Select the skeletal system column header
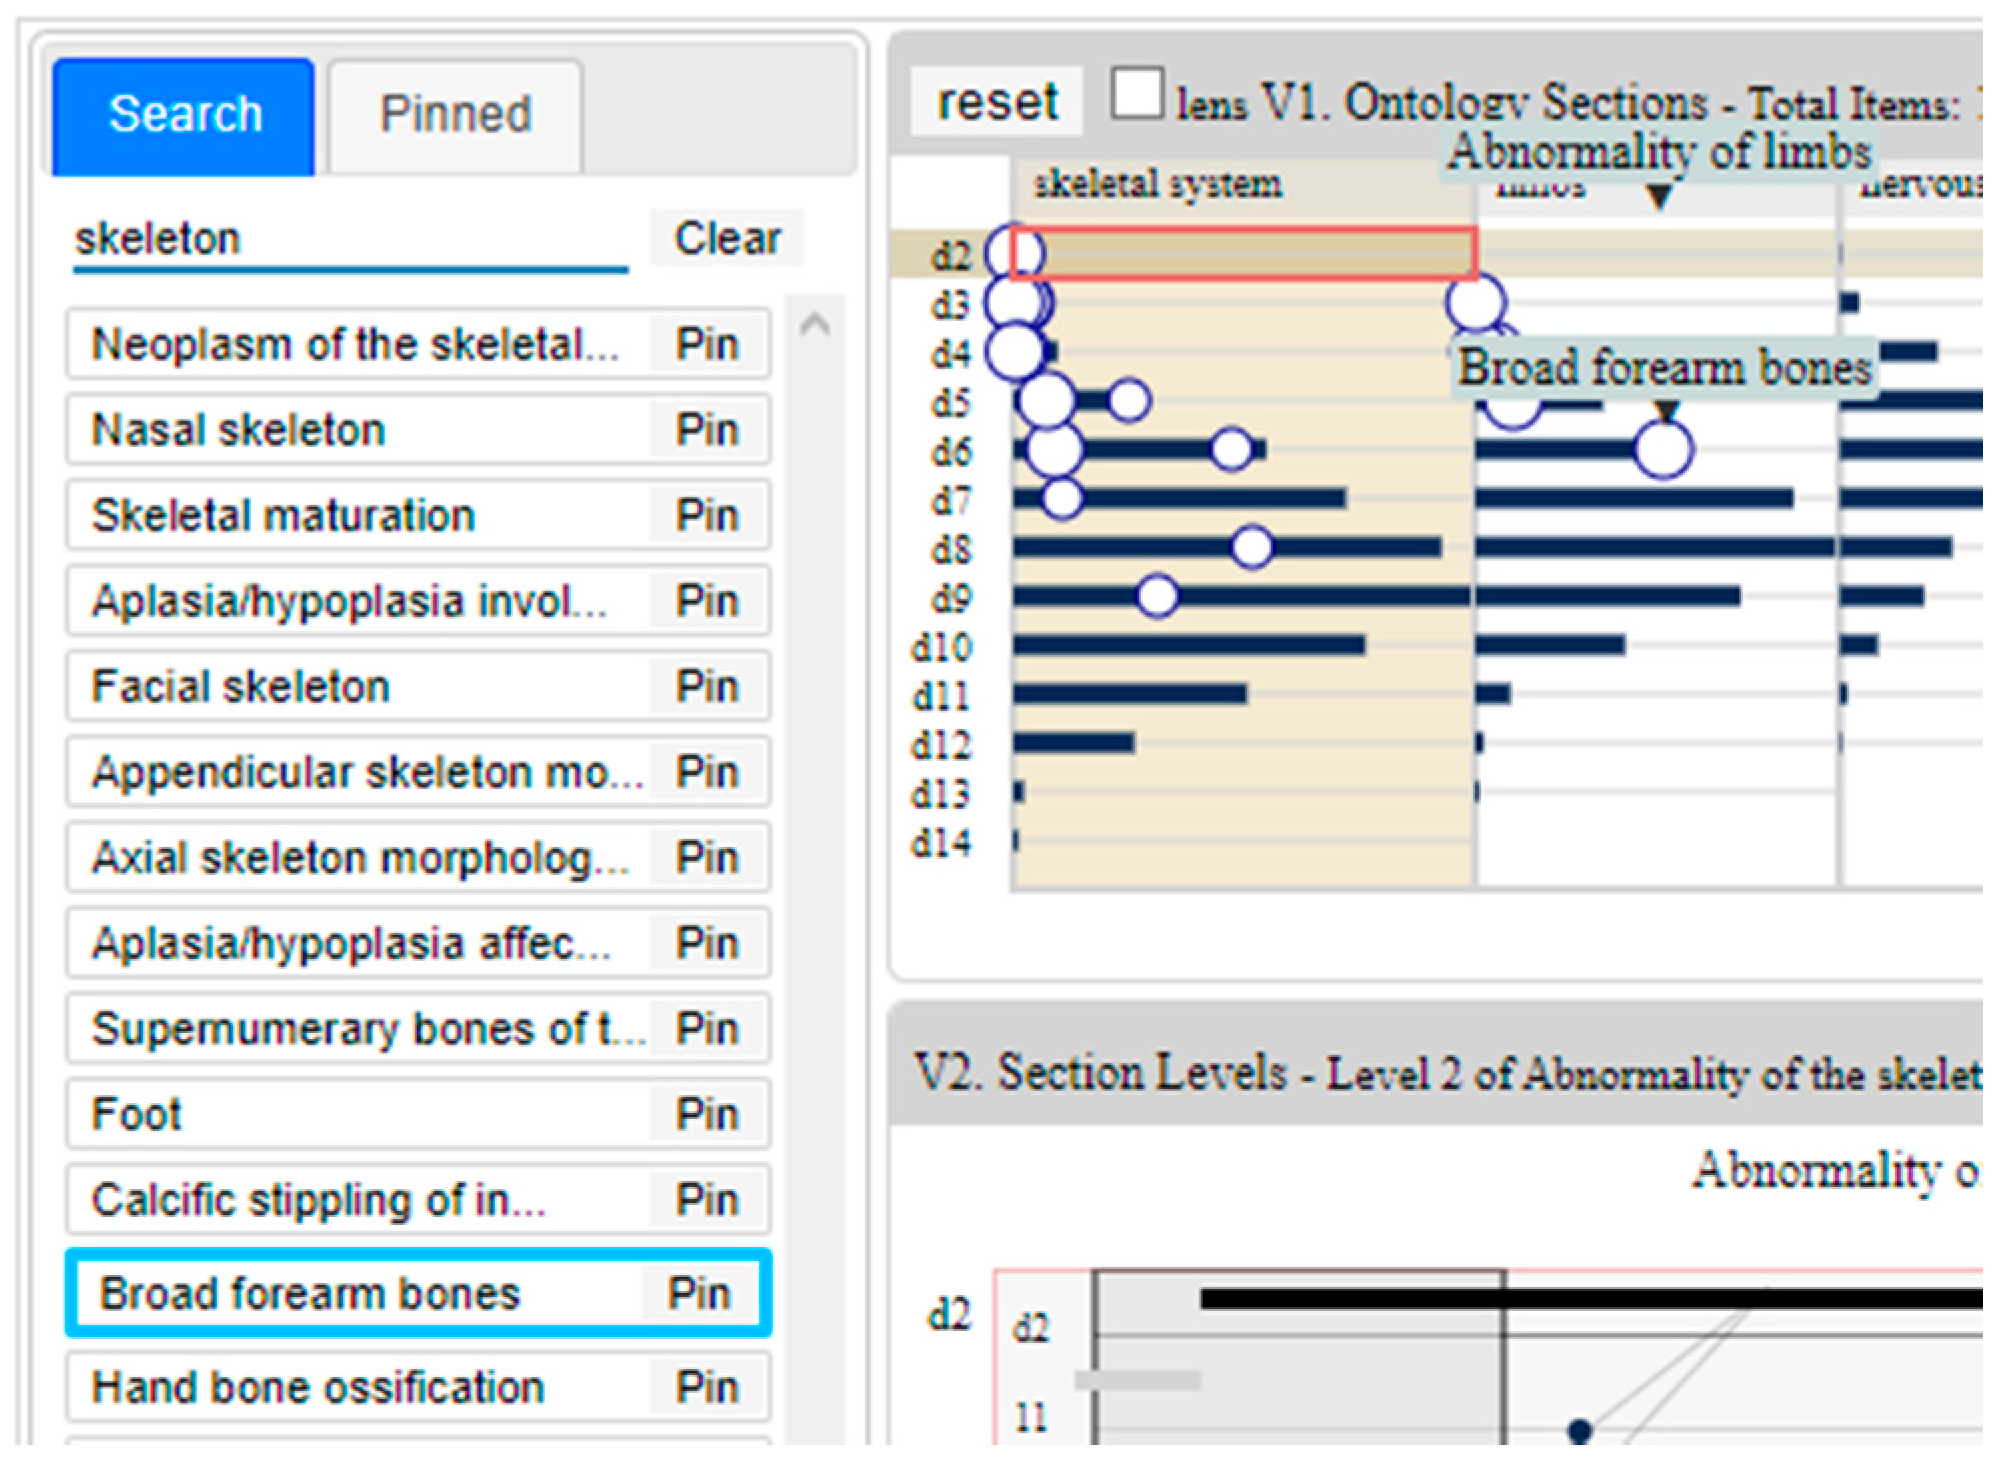The image size is (2013, 1484). click(x=1158, y=185)
